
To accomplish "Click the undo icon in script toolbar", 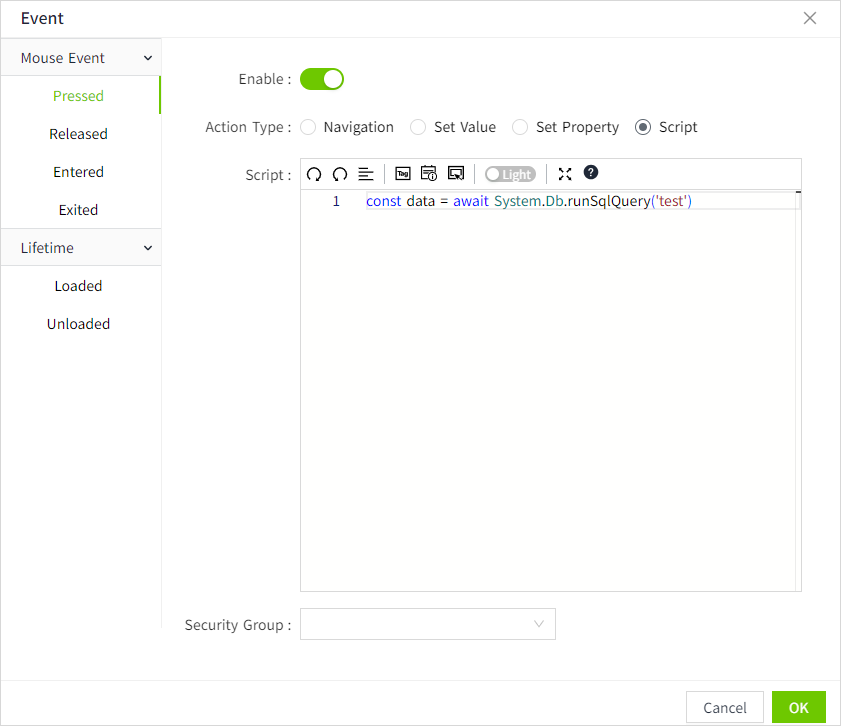I will pos(314,174).
